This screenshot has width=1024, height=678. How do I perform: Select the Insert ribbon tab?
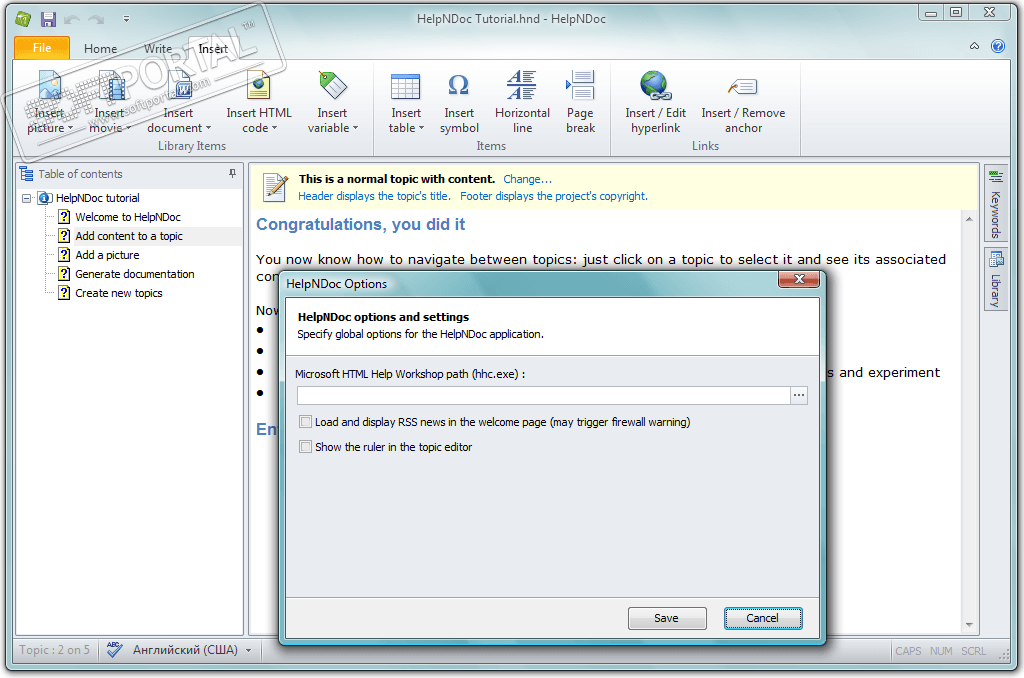[213, 48]
